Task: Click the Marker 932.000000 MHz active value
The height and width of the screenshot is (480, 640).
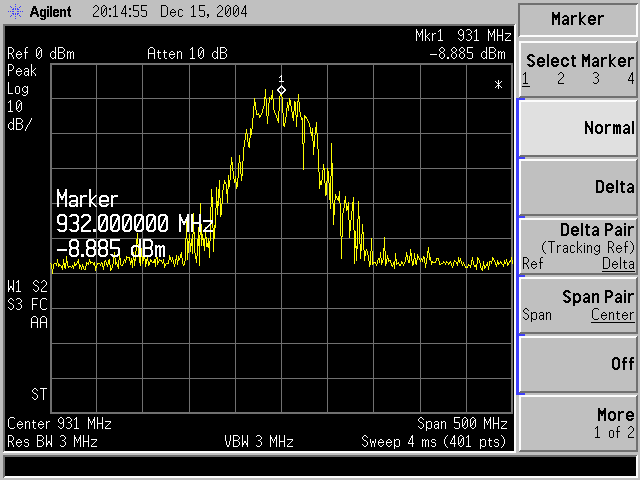Action: (x=135, y=224)
